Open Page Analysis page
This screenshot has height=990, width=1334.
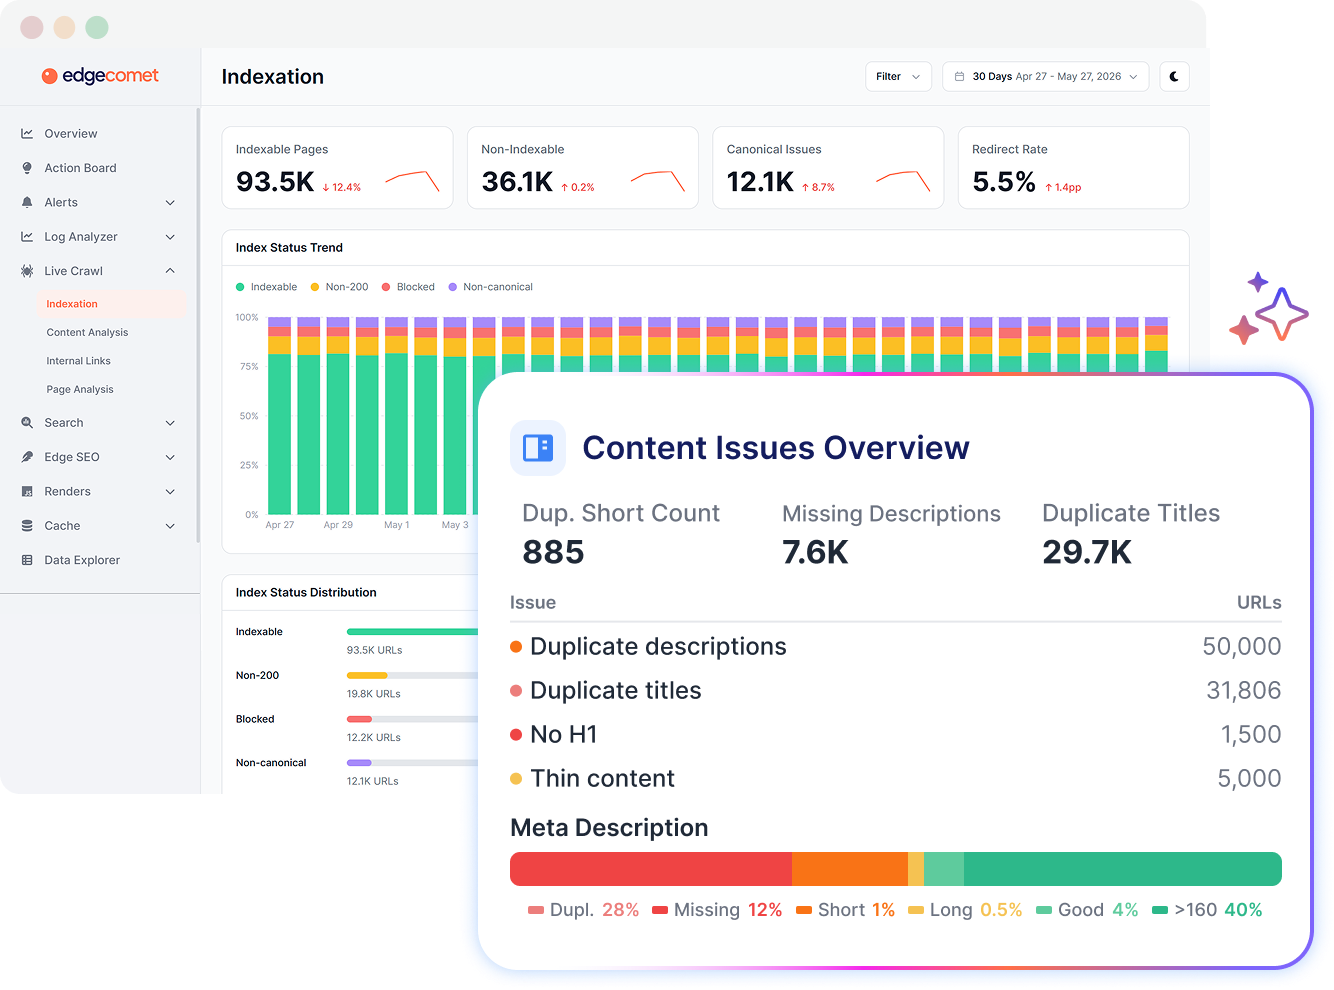coord(80,390)
